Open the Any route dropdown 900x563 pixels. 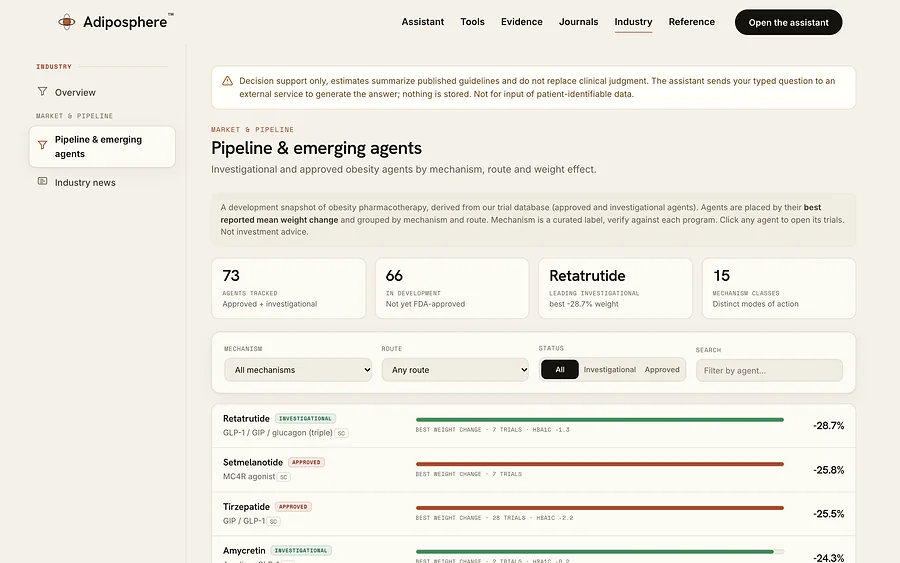(455, 370)
